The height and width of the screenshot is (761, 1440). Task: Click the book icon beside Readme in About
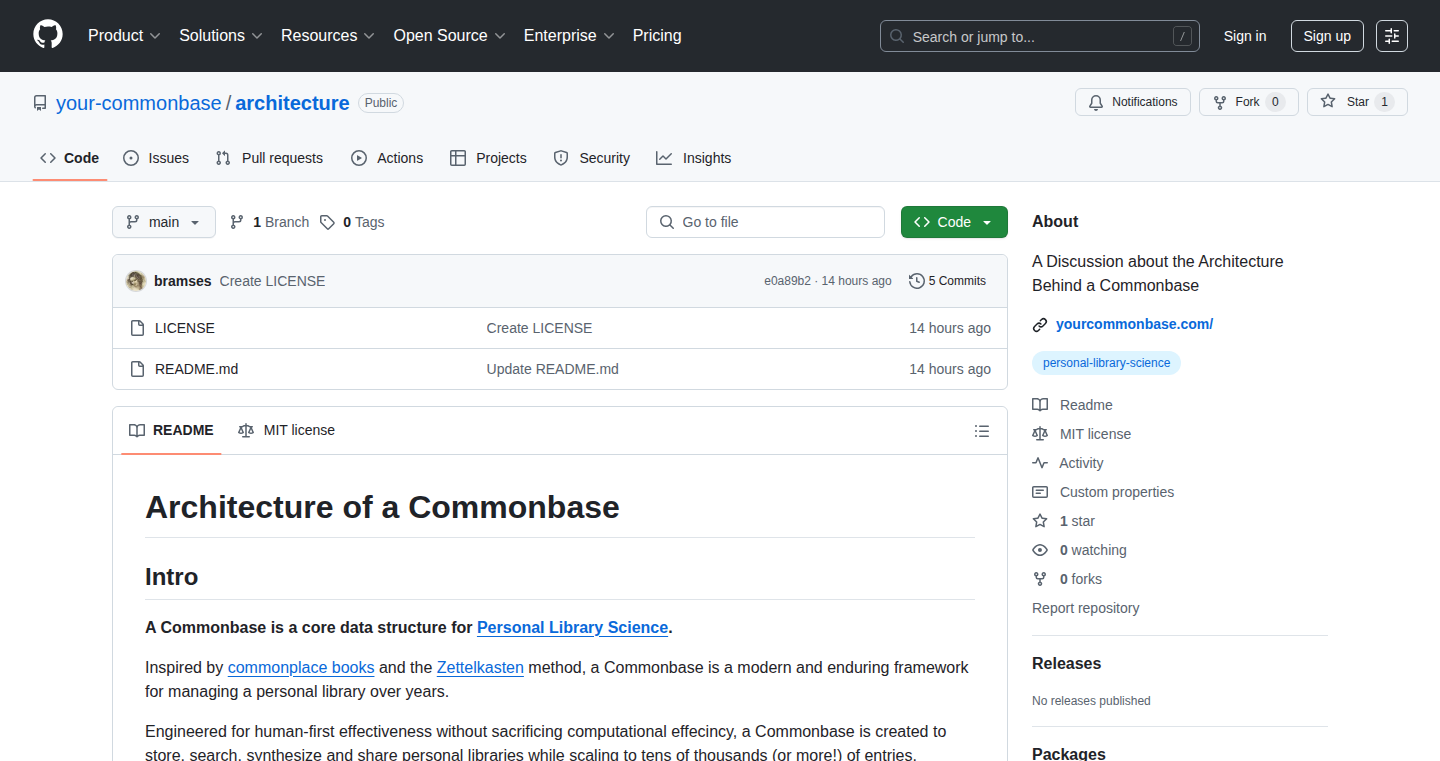(x=1040, y=405)
